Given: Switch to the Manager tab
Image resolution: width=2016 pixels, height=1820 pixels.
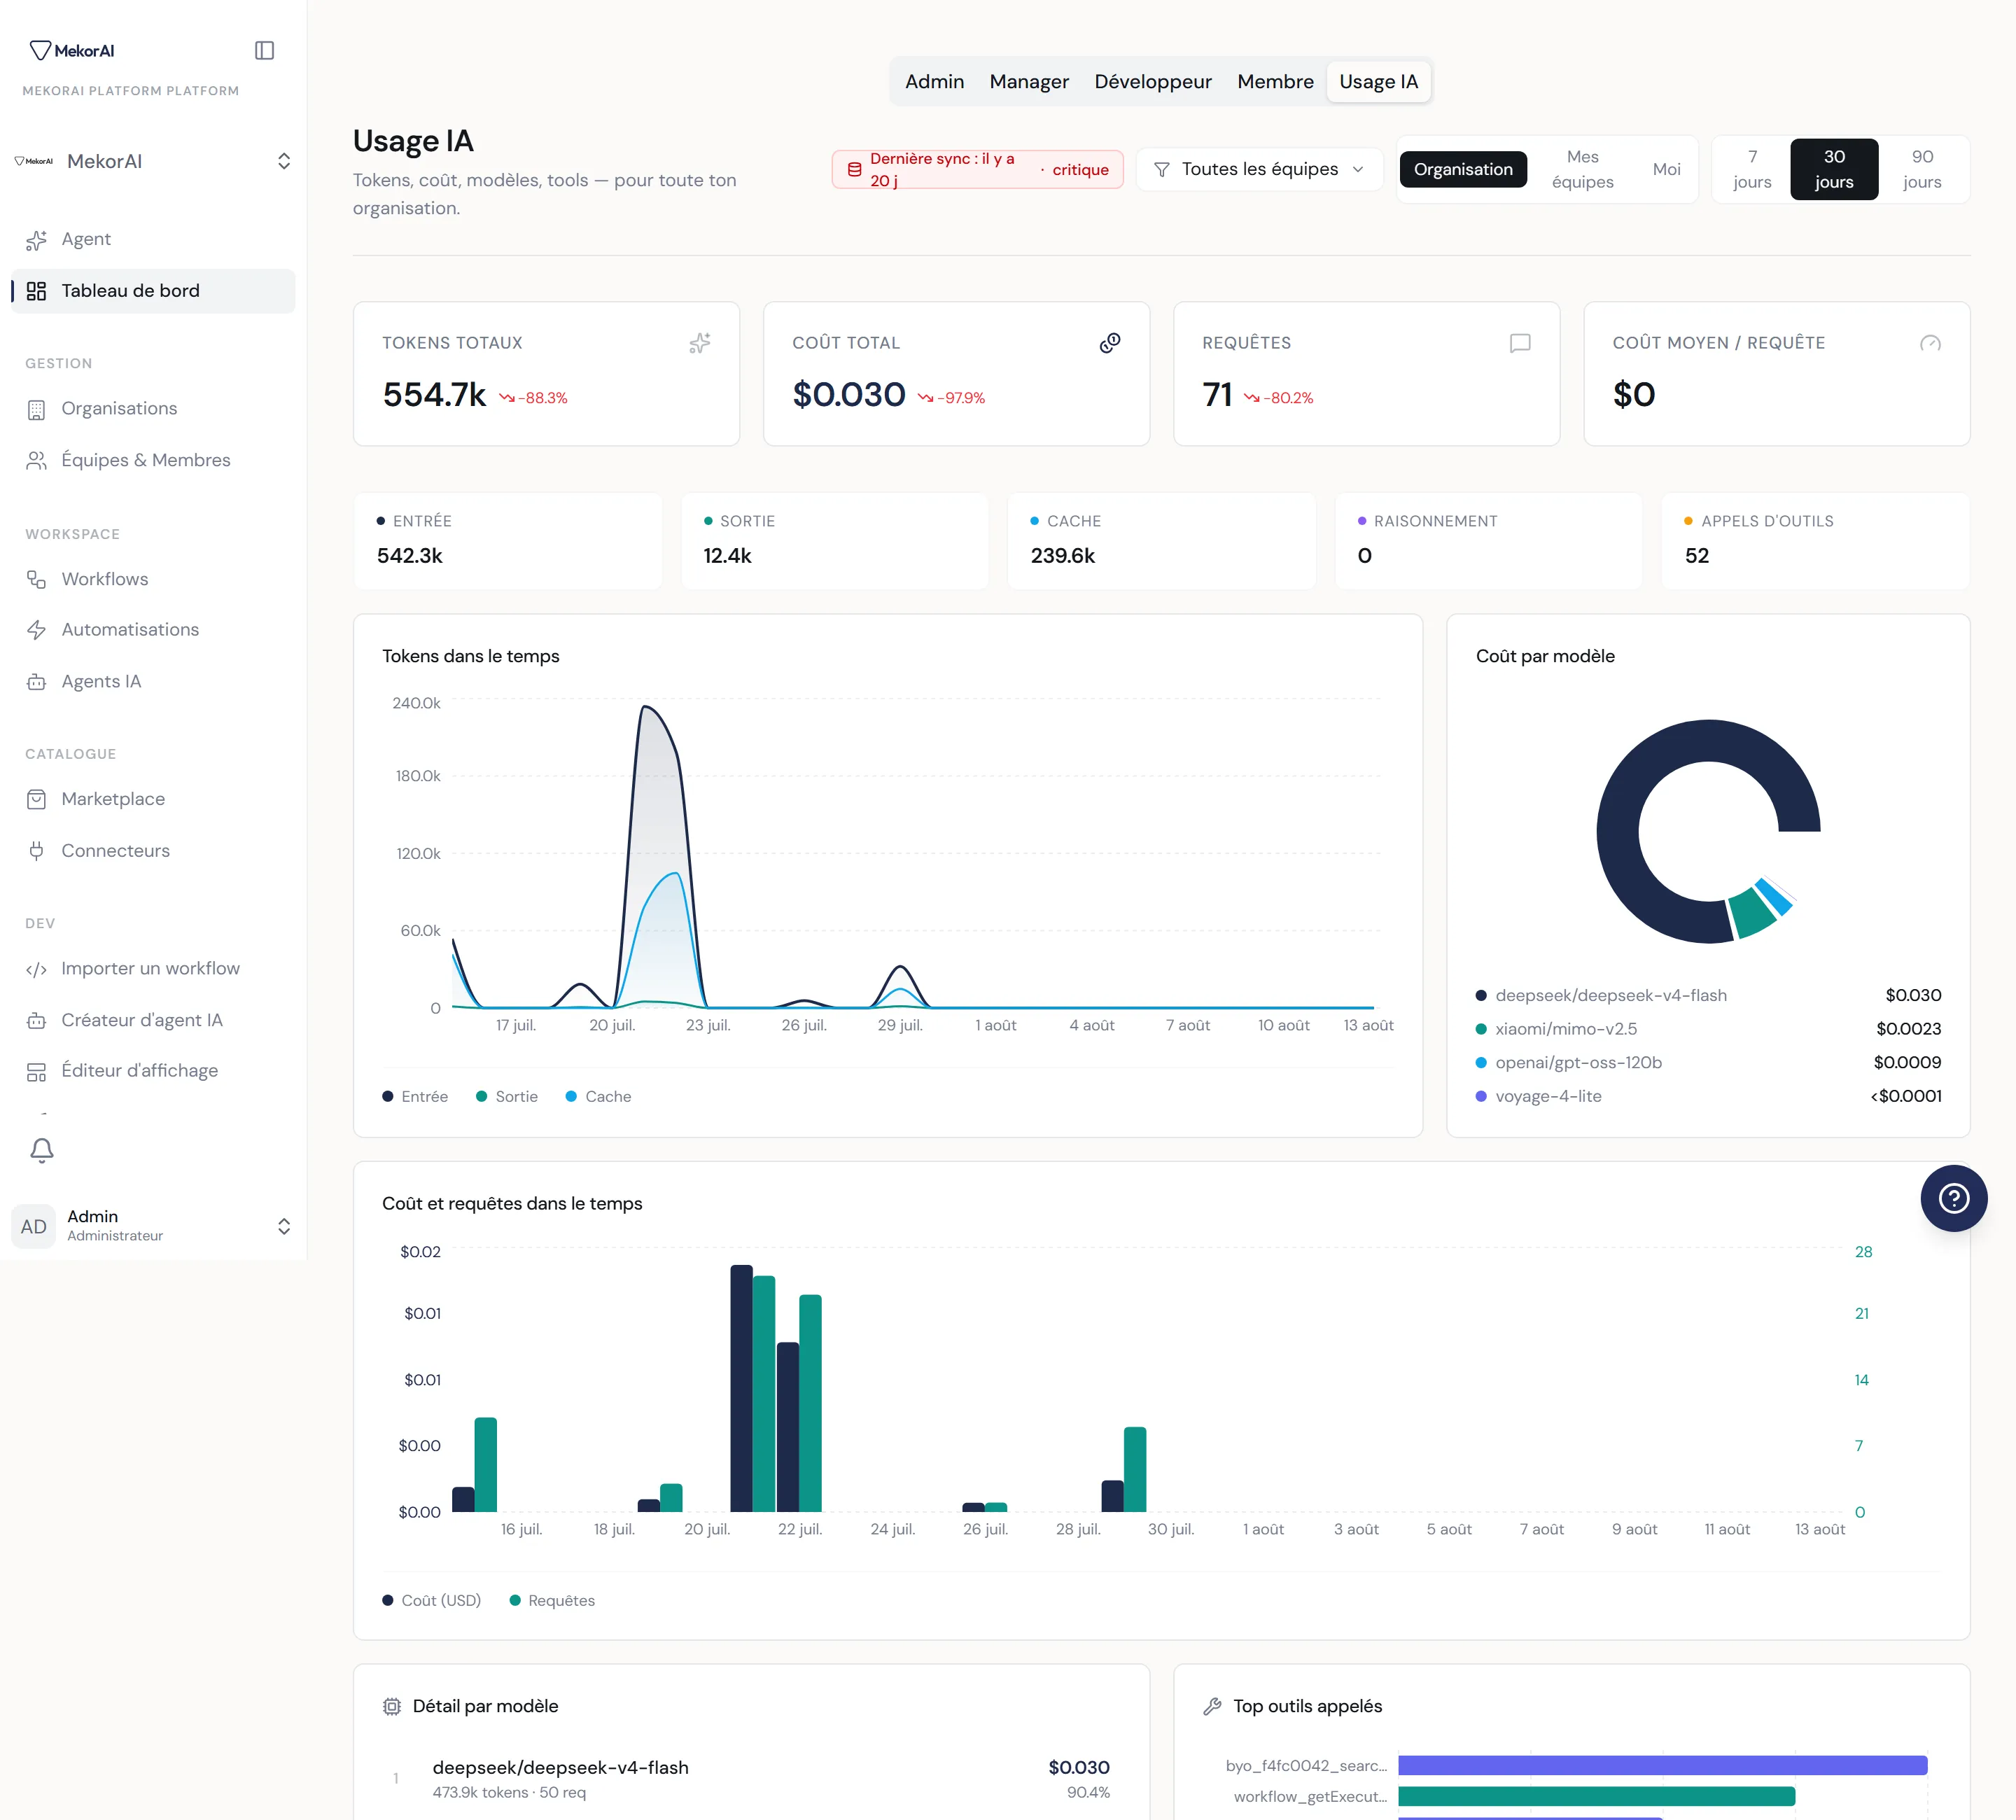Looking at the screenshot, I should (x=1029, y=82).
